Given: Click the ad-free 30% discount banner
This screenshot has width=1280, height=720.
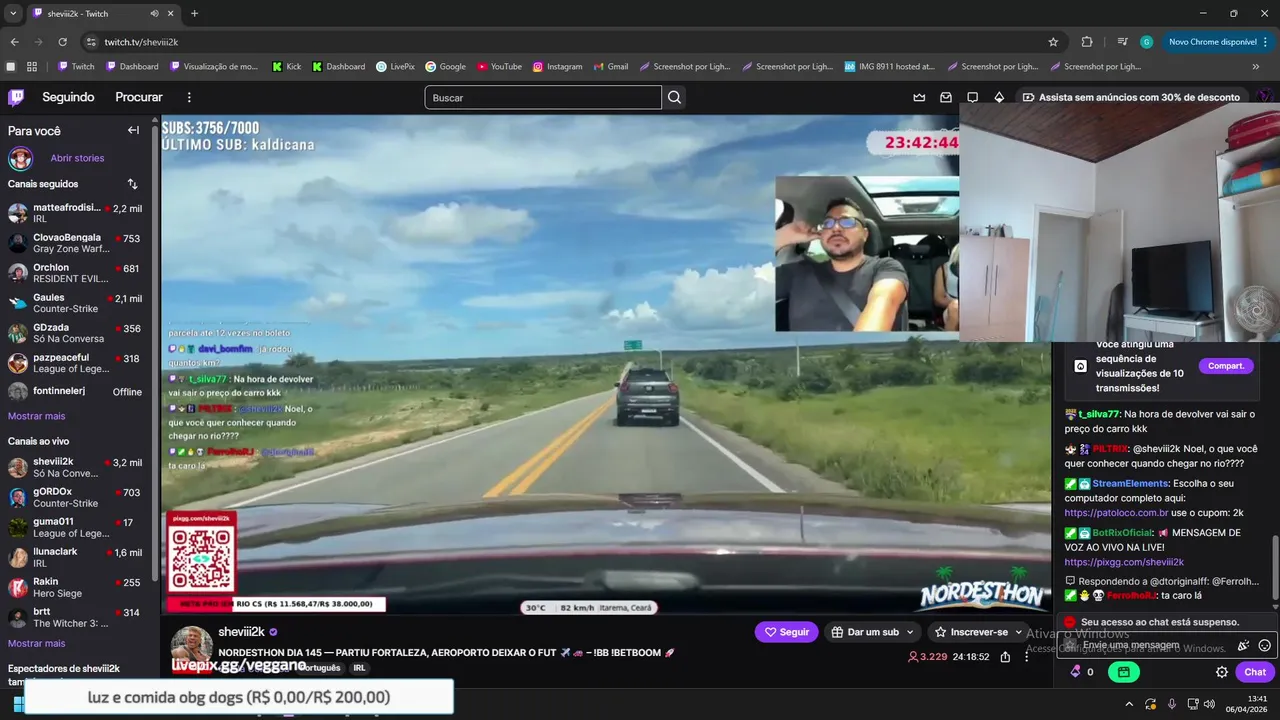Looking at the screenshot, I should [1131, 97].
